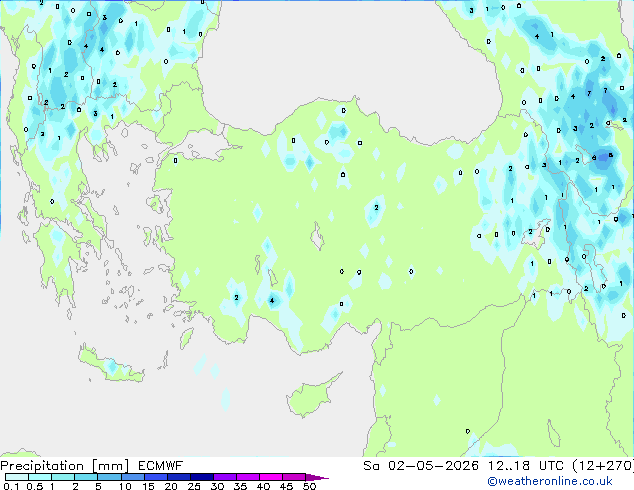The width and height of the screenshot is (634, 490).
Task: Click the legend swatch between 1 and 2
Action: pyautogui.click(x=63, y=477)
